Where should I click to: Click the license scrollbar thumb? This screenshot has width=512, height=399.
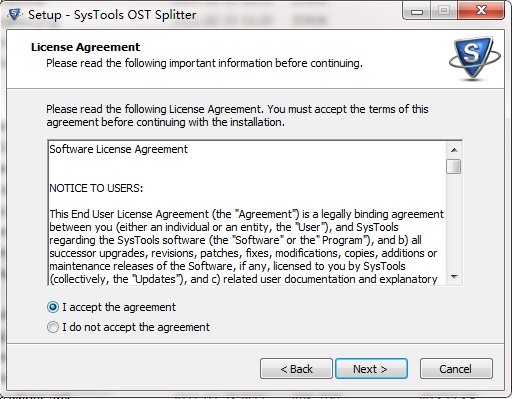pos(454,166)
